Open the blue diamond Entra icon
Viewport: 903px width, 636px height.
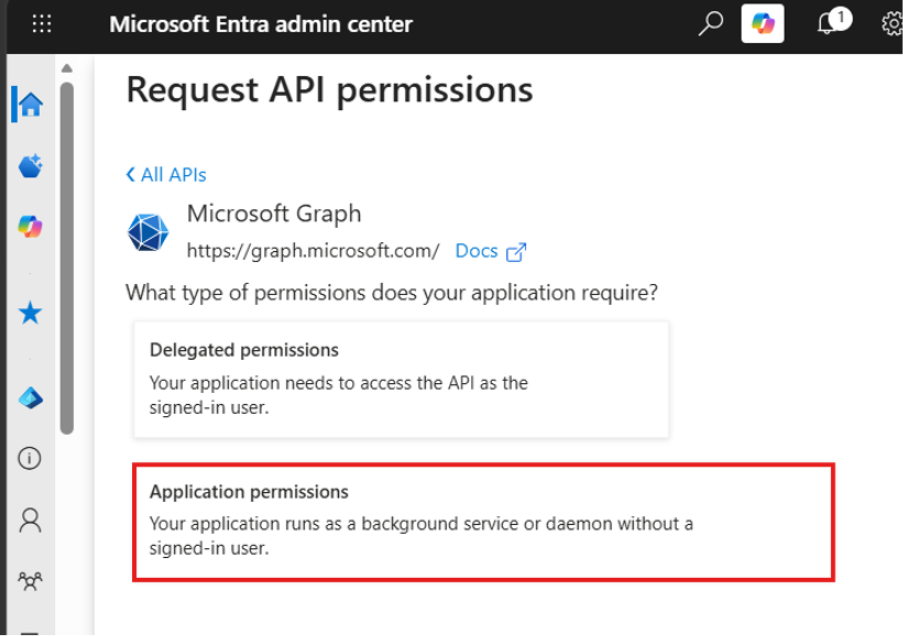(x=30, y=398)
